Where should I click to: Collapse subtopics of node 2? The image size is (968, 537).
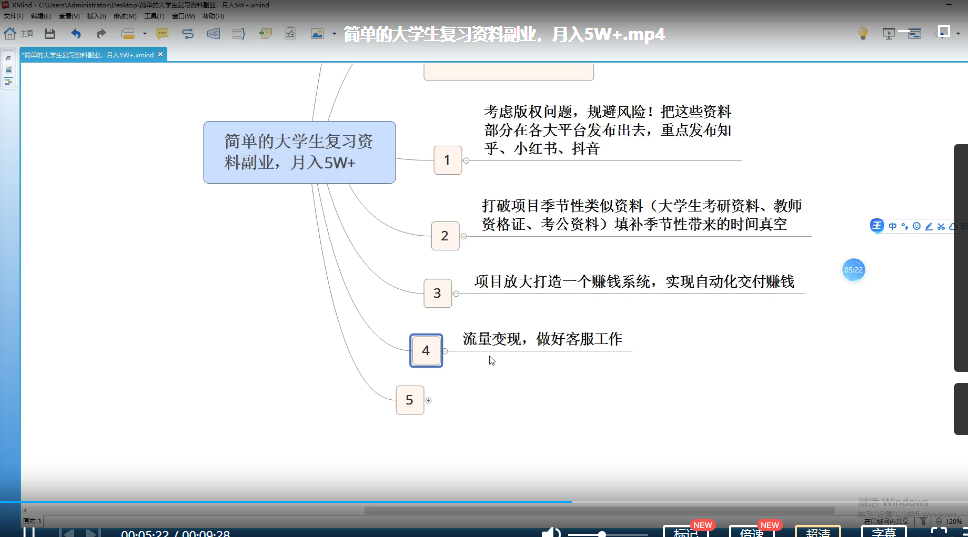point(464,236)
